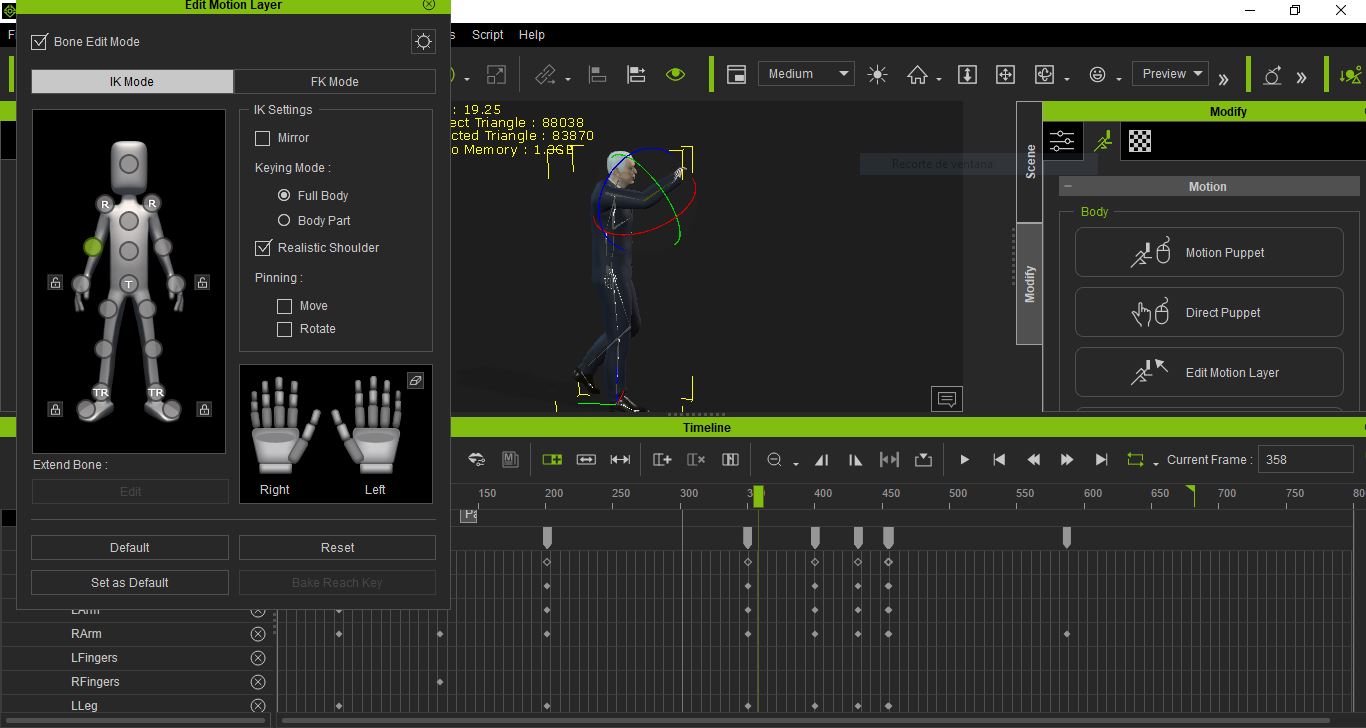The width and height of the screenshot is (1366, 728).
Task: Click the zoom out magnifier in Timeline
Action: click(x=774, y=459)
